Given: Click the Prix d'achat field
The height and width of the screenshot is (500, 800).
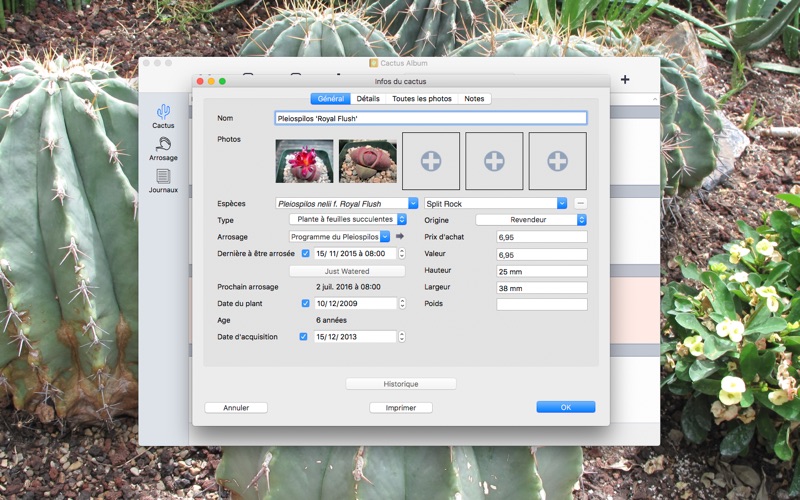Looking at the screenshot, I should pyautogui.click(x=542, y=237).
